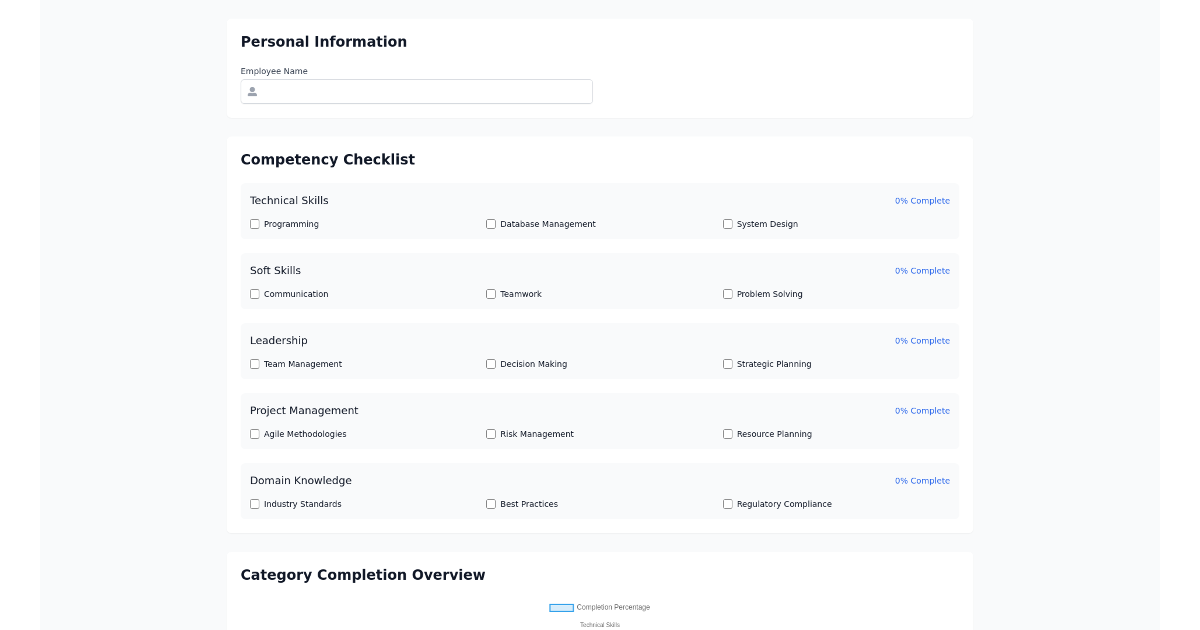Check the Best Practices checkbox
This screenshot has height=630, width=1200.
click(x=491, y=504)
